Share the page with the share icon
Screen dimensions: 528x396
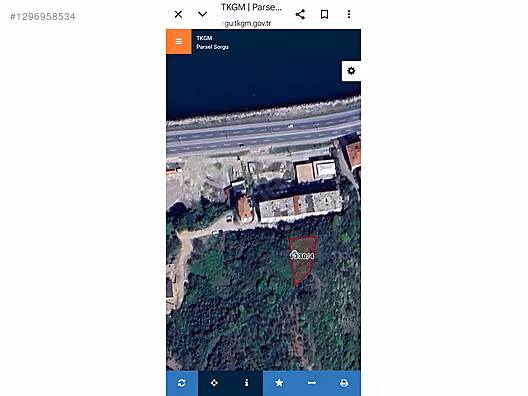pyautogui.click(x=300, y=14)
